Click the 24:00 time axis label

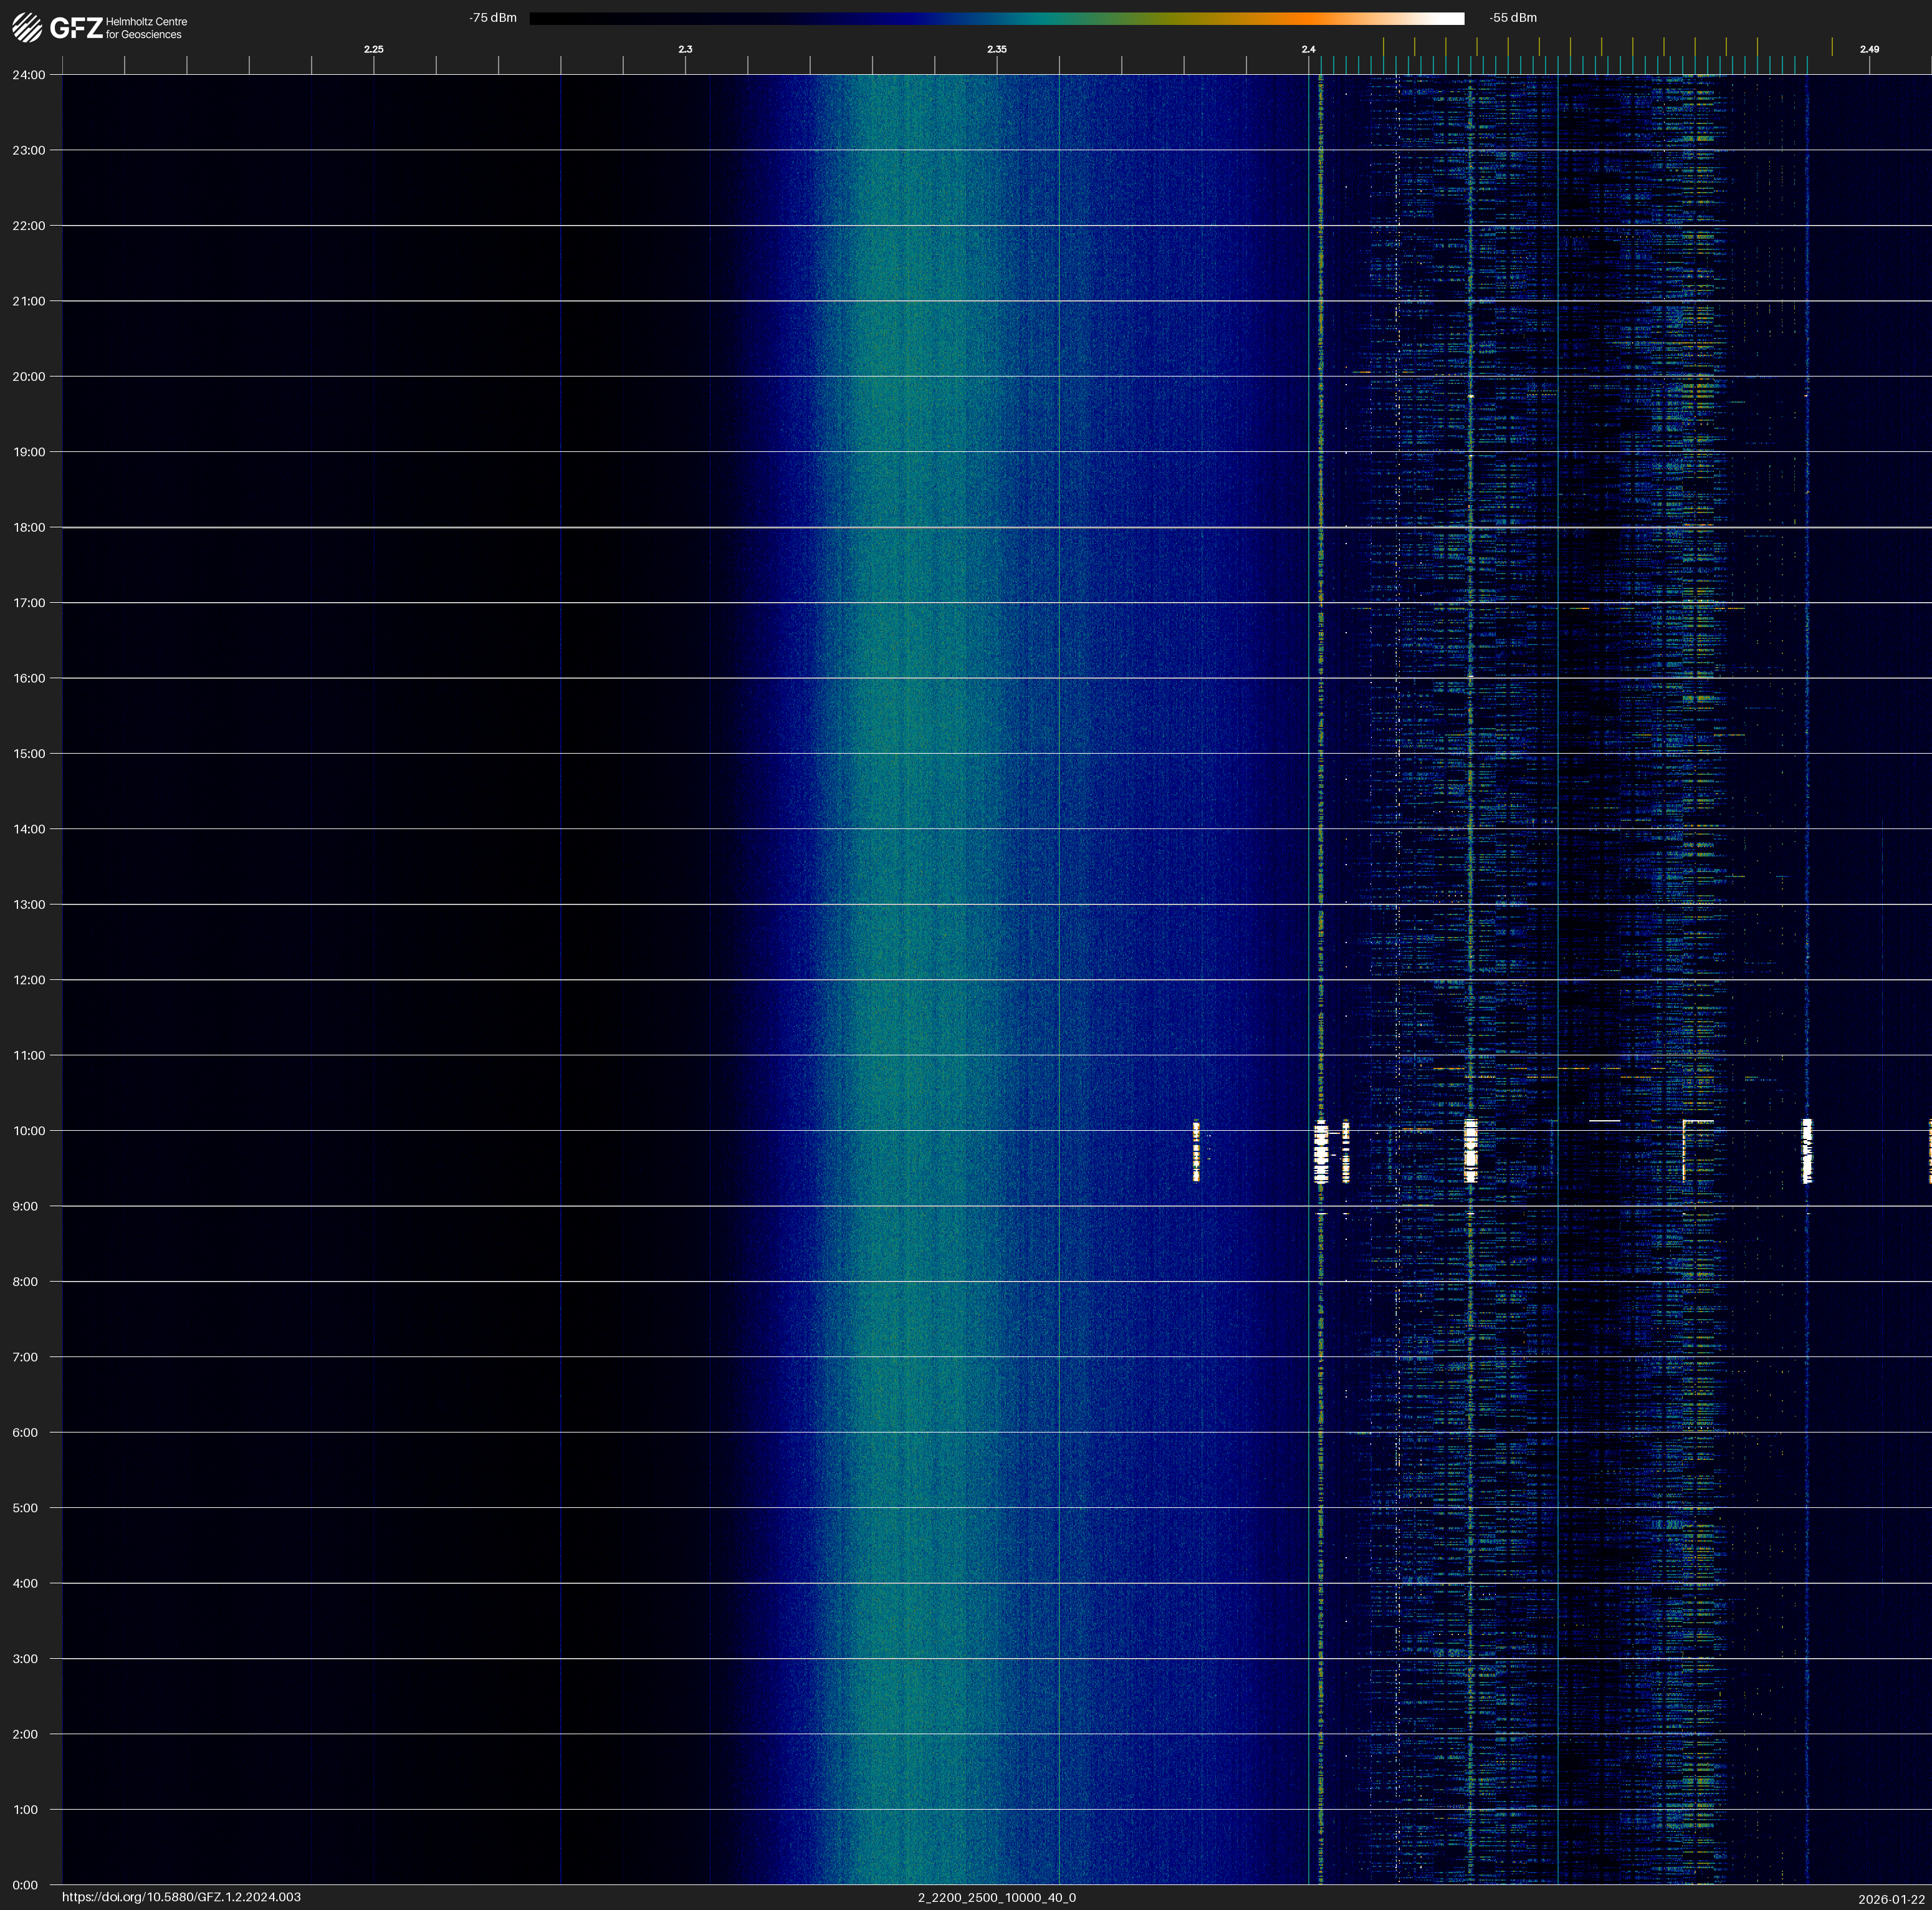tap(29, 75)
